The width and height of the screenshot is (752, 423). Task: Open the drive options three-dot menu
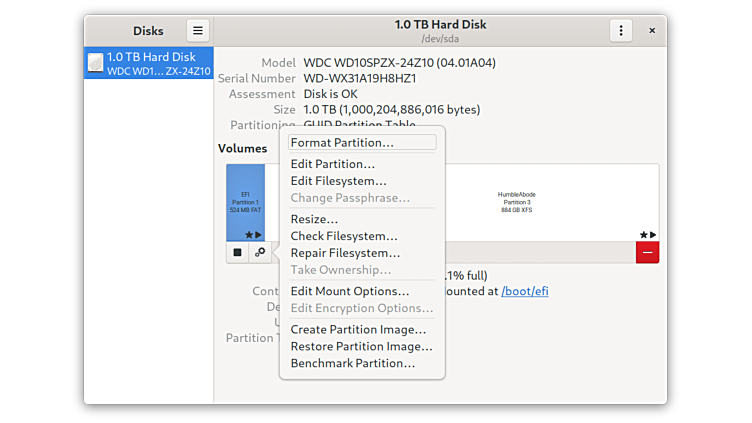click(621, 31)
